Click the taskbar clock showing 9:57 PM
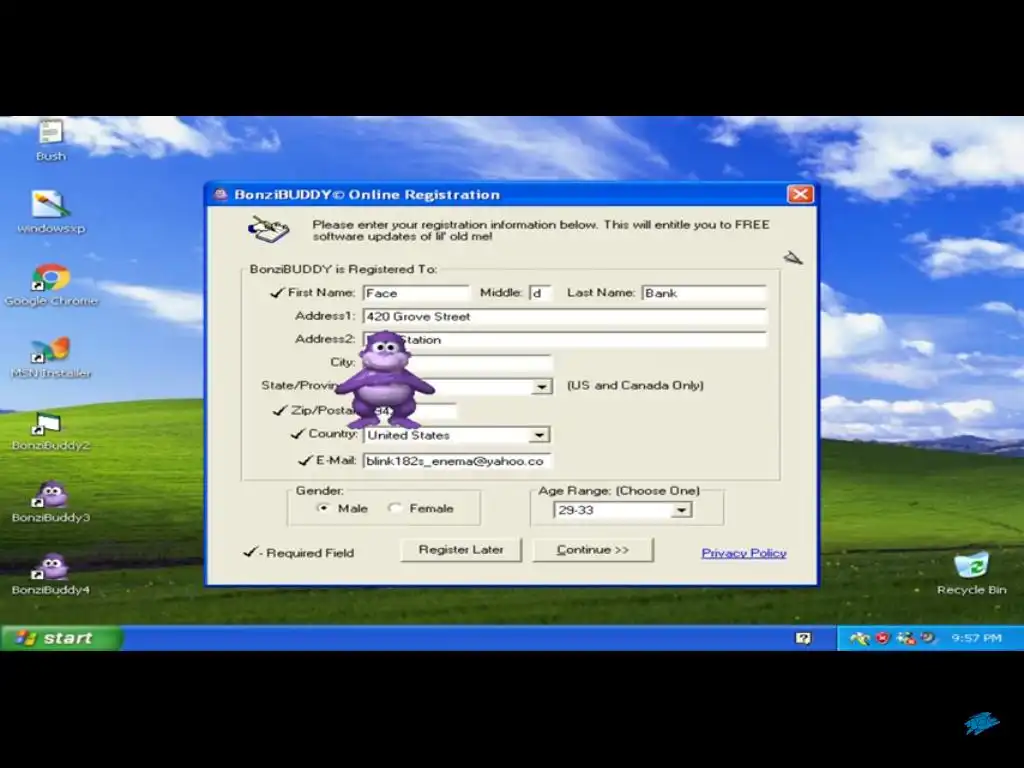The height and width of the screenshot is (768, 1024). (x=976, y=638)
